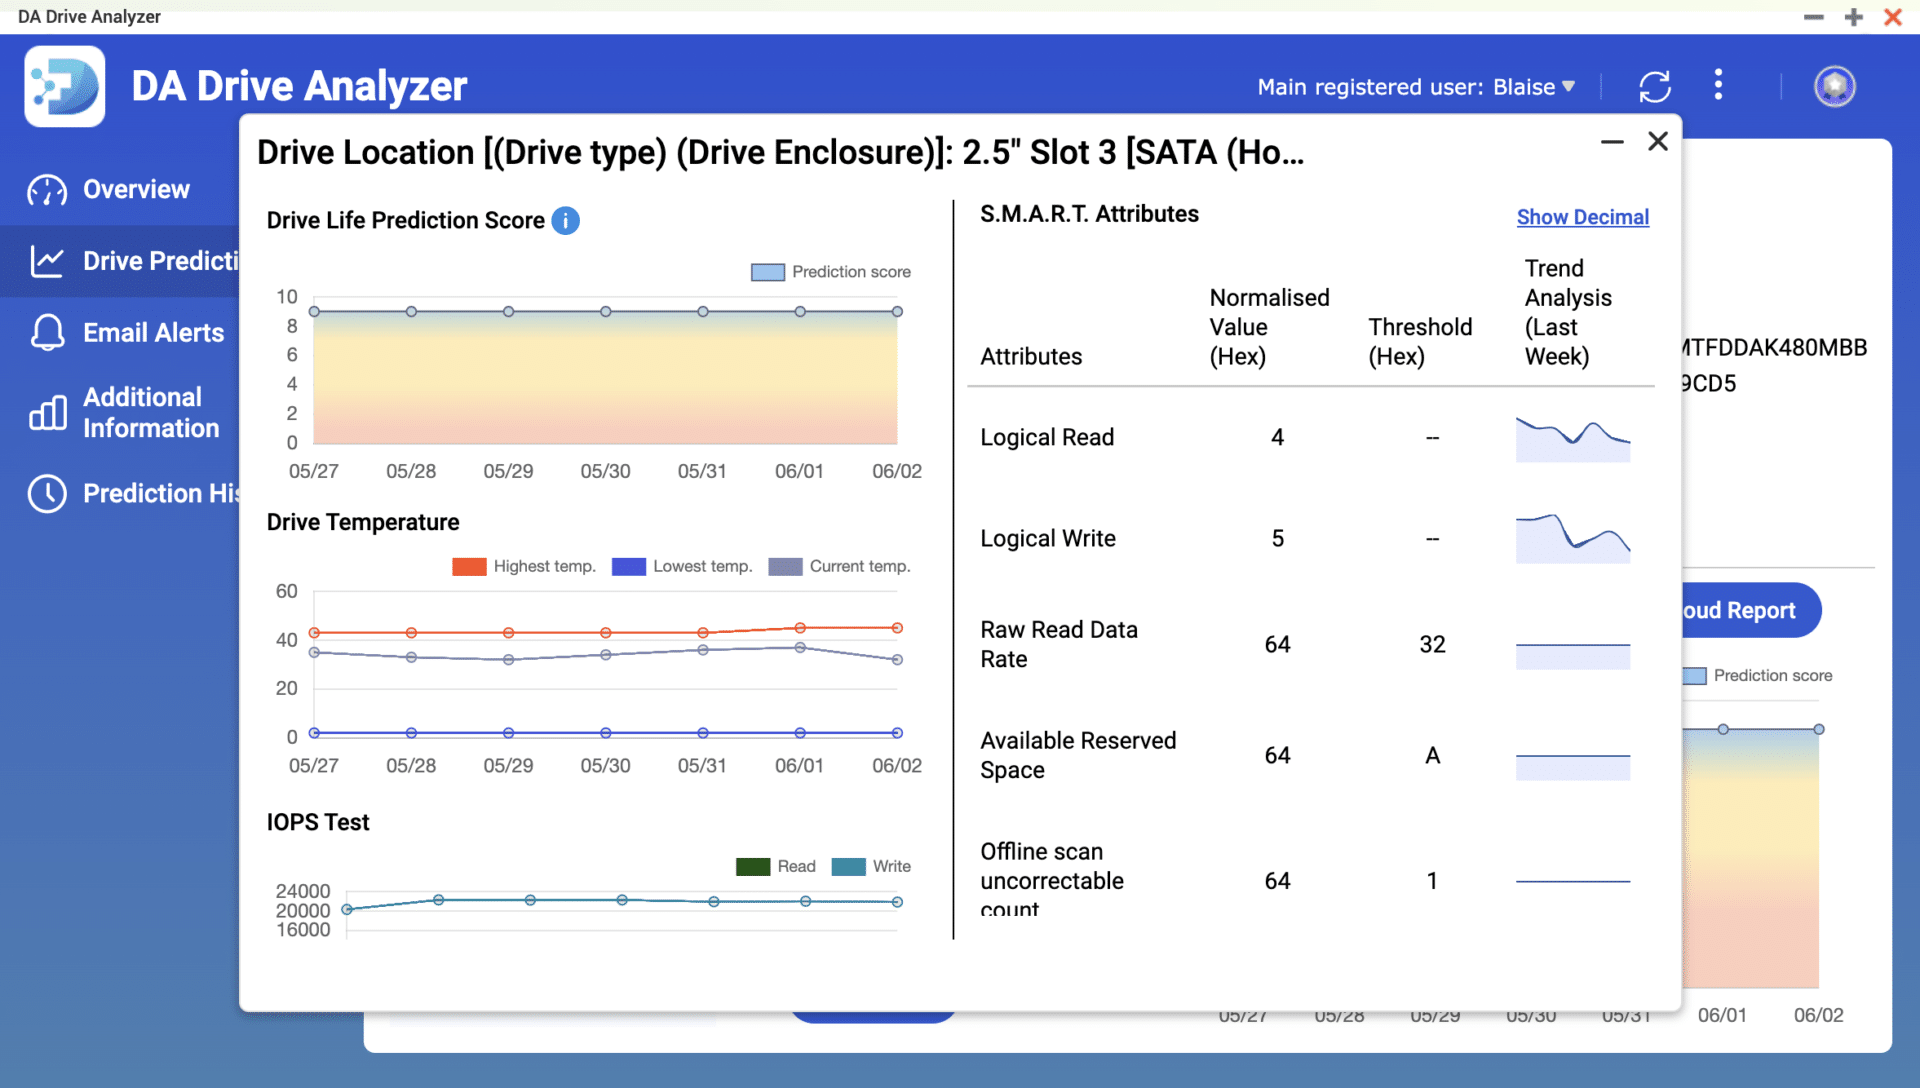
Task: Expand the drive location title bar
Action: click(x=1611, y=141)
